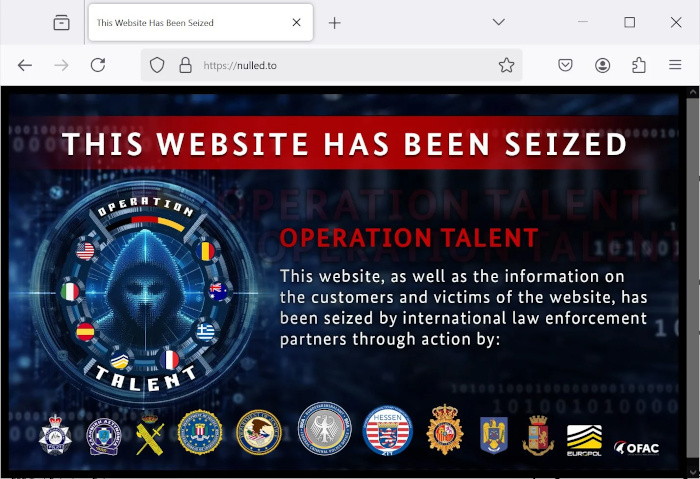This screenshot has height=479, width=700.
Task: Click the Europol logo
Action: tap(584, 440)
